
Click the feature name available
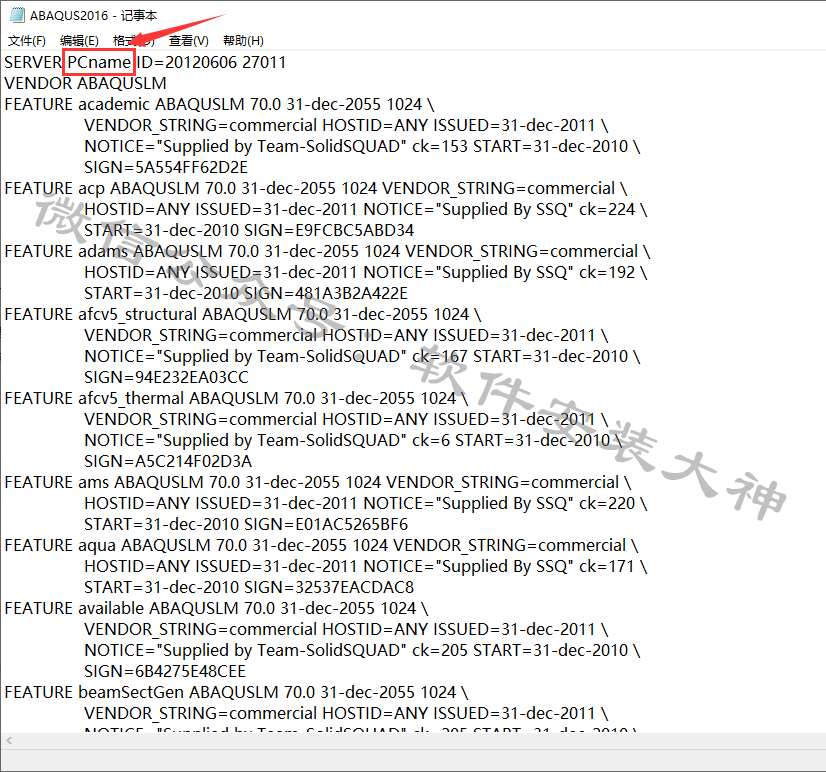point(111,608)
